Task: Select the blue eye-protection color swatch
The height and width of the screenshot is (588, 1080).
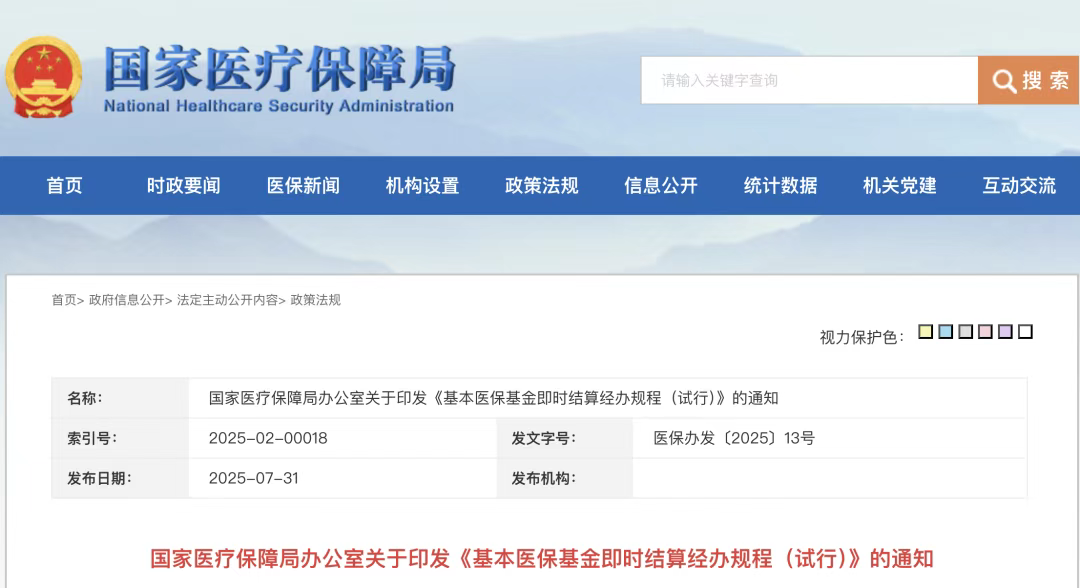Action: [946, 332]
